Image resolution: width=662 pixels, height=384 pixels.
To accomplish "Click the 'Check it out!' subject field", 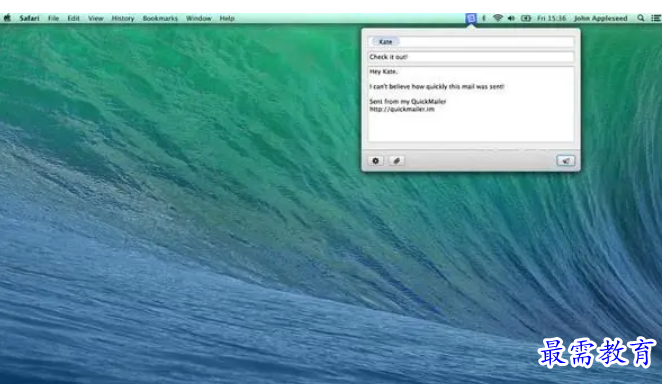I will point(471,57).
